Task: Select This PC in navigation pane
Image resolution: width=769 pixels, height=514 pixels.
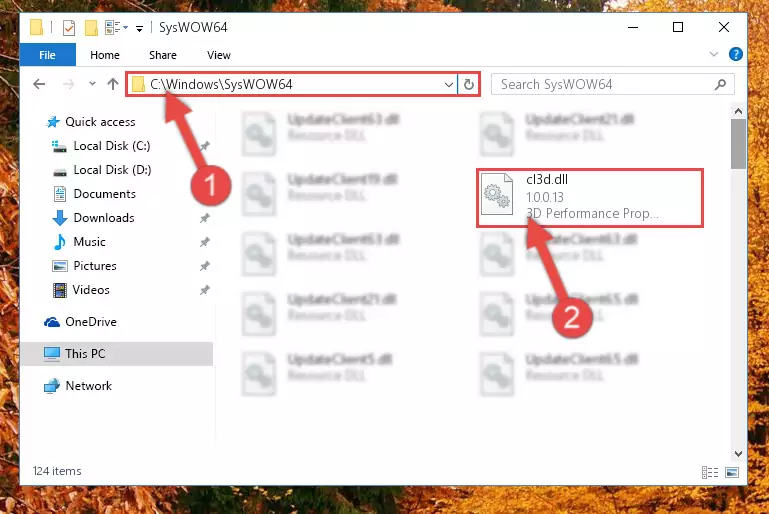Action: (x=85, y=354)
